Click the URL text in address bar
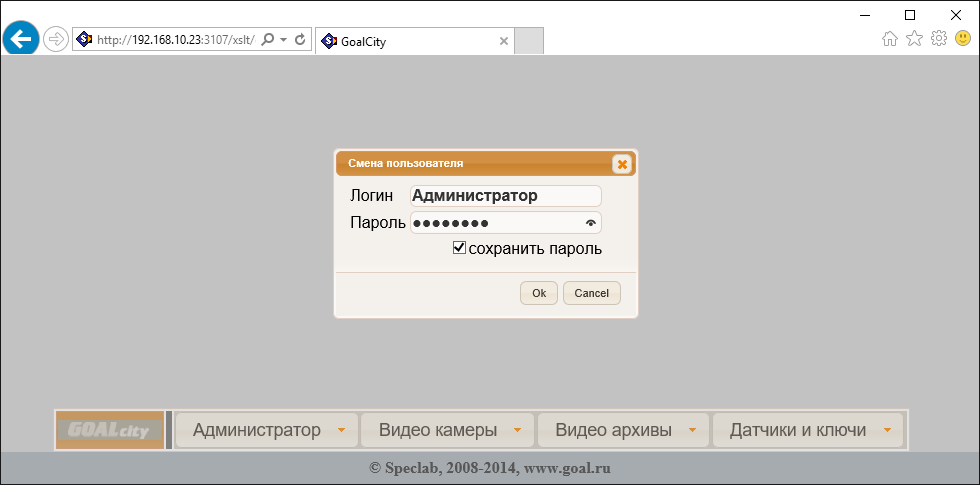Image resolution: width=980 pixels, height=485 pixels. pos(177,40)
